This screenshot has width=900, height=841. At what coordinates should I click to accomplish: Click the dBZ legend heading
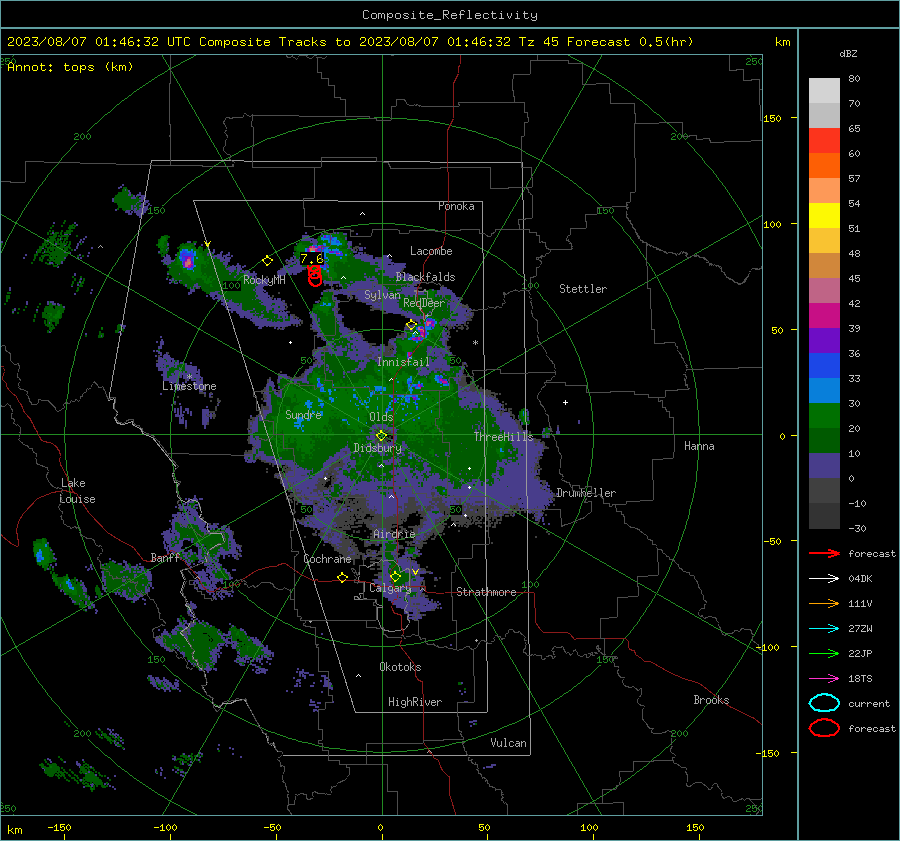[x=848, y=54]
